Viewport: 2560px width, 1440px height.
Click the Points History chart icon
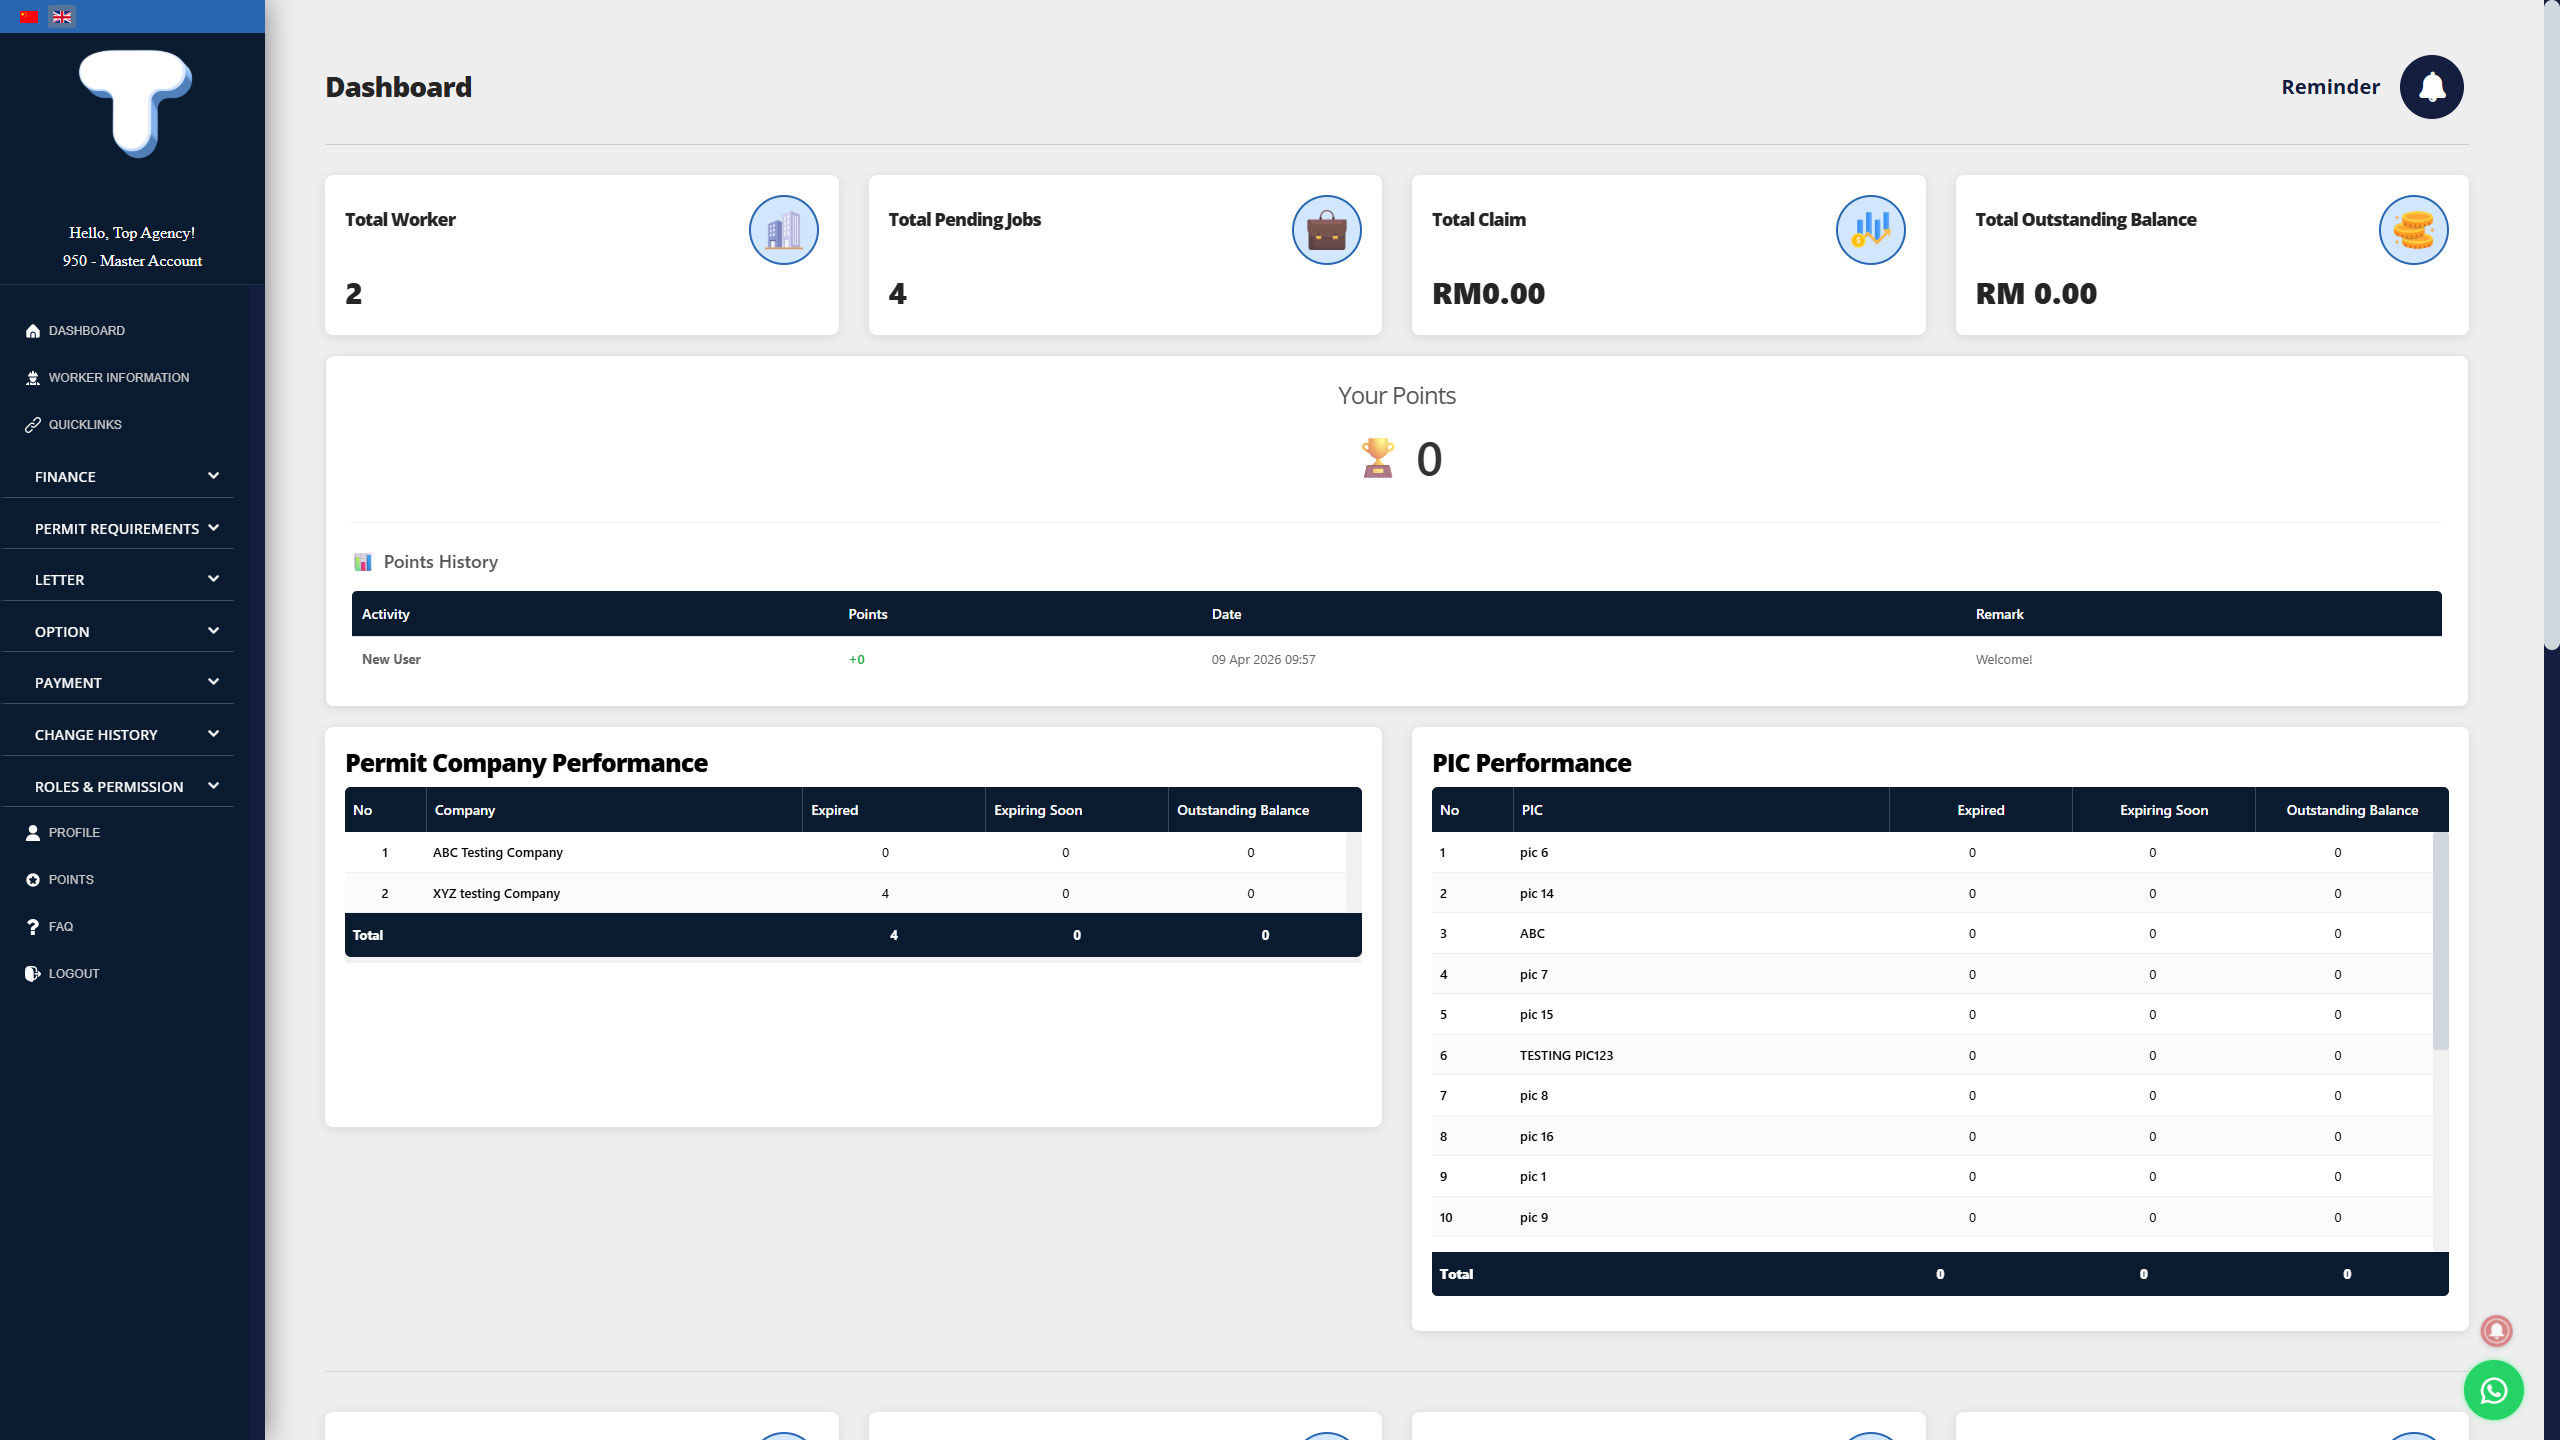pos(363,562)
